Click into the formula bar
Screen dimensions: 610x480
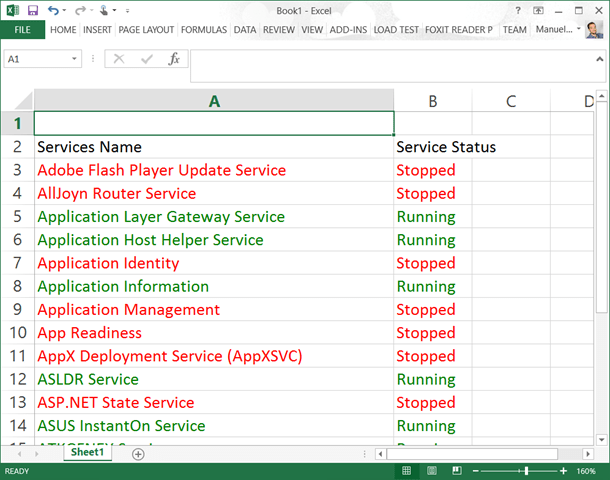[x=391, y=66]
